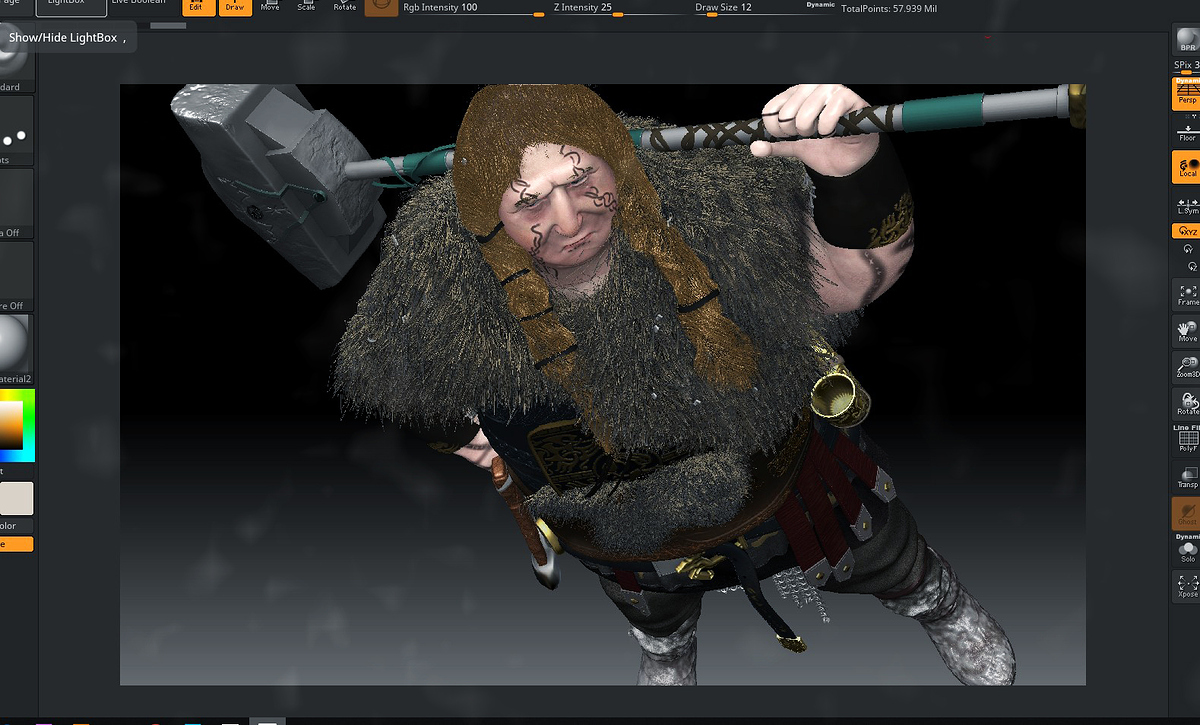Click the light gray secondary color swatch

coord(16,498)
